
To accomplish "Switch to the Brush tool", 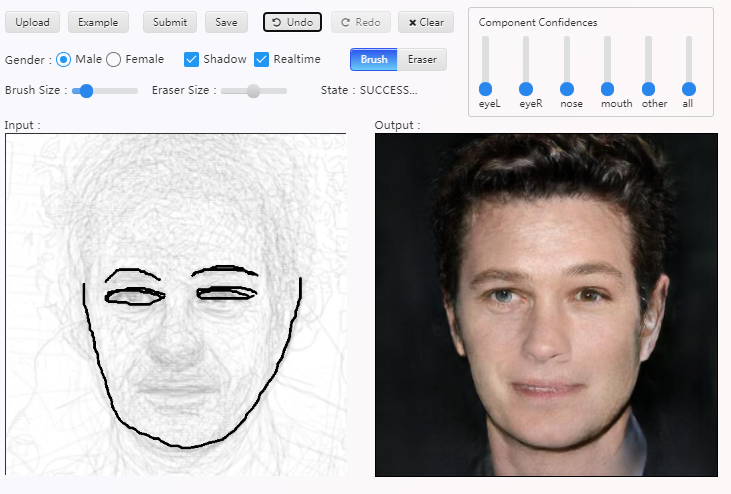I will [374, 60].
